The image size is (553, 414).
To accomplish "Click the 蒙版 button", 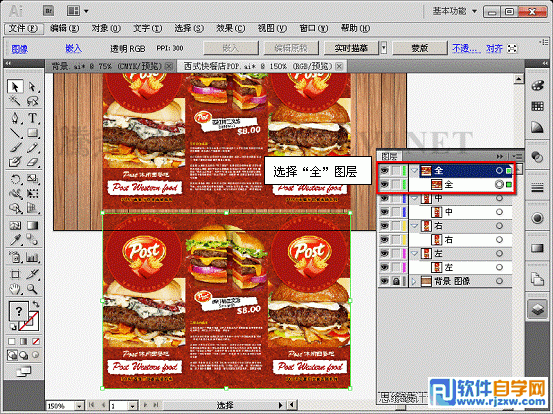I will coord(420,48).
